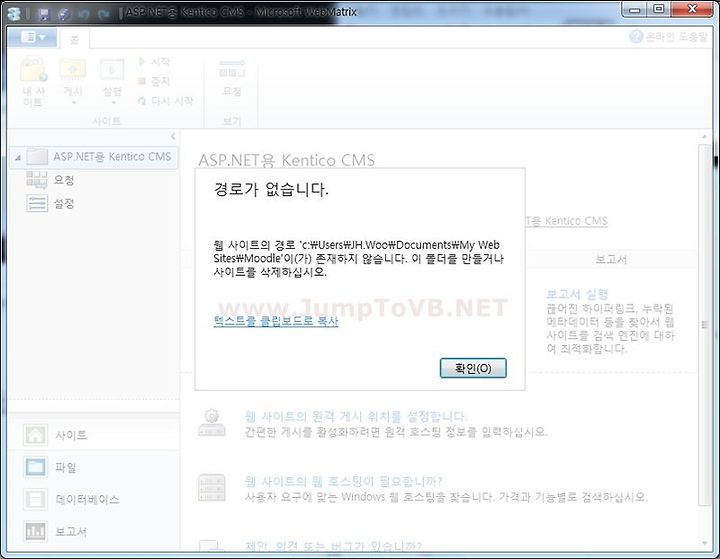
Task: Click the 설정 tree item icon
Action: click(37, 203)
